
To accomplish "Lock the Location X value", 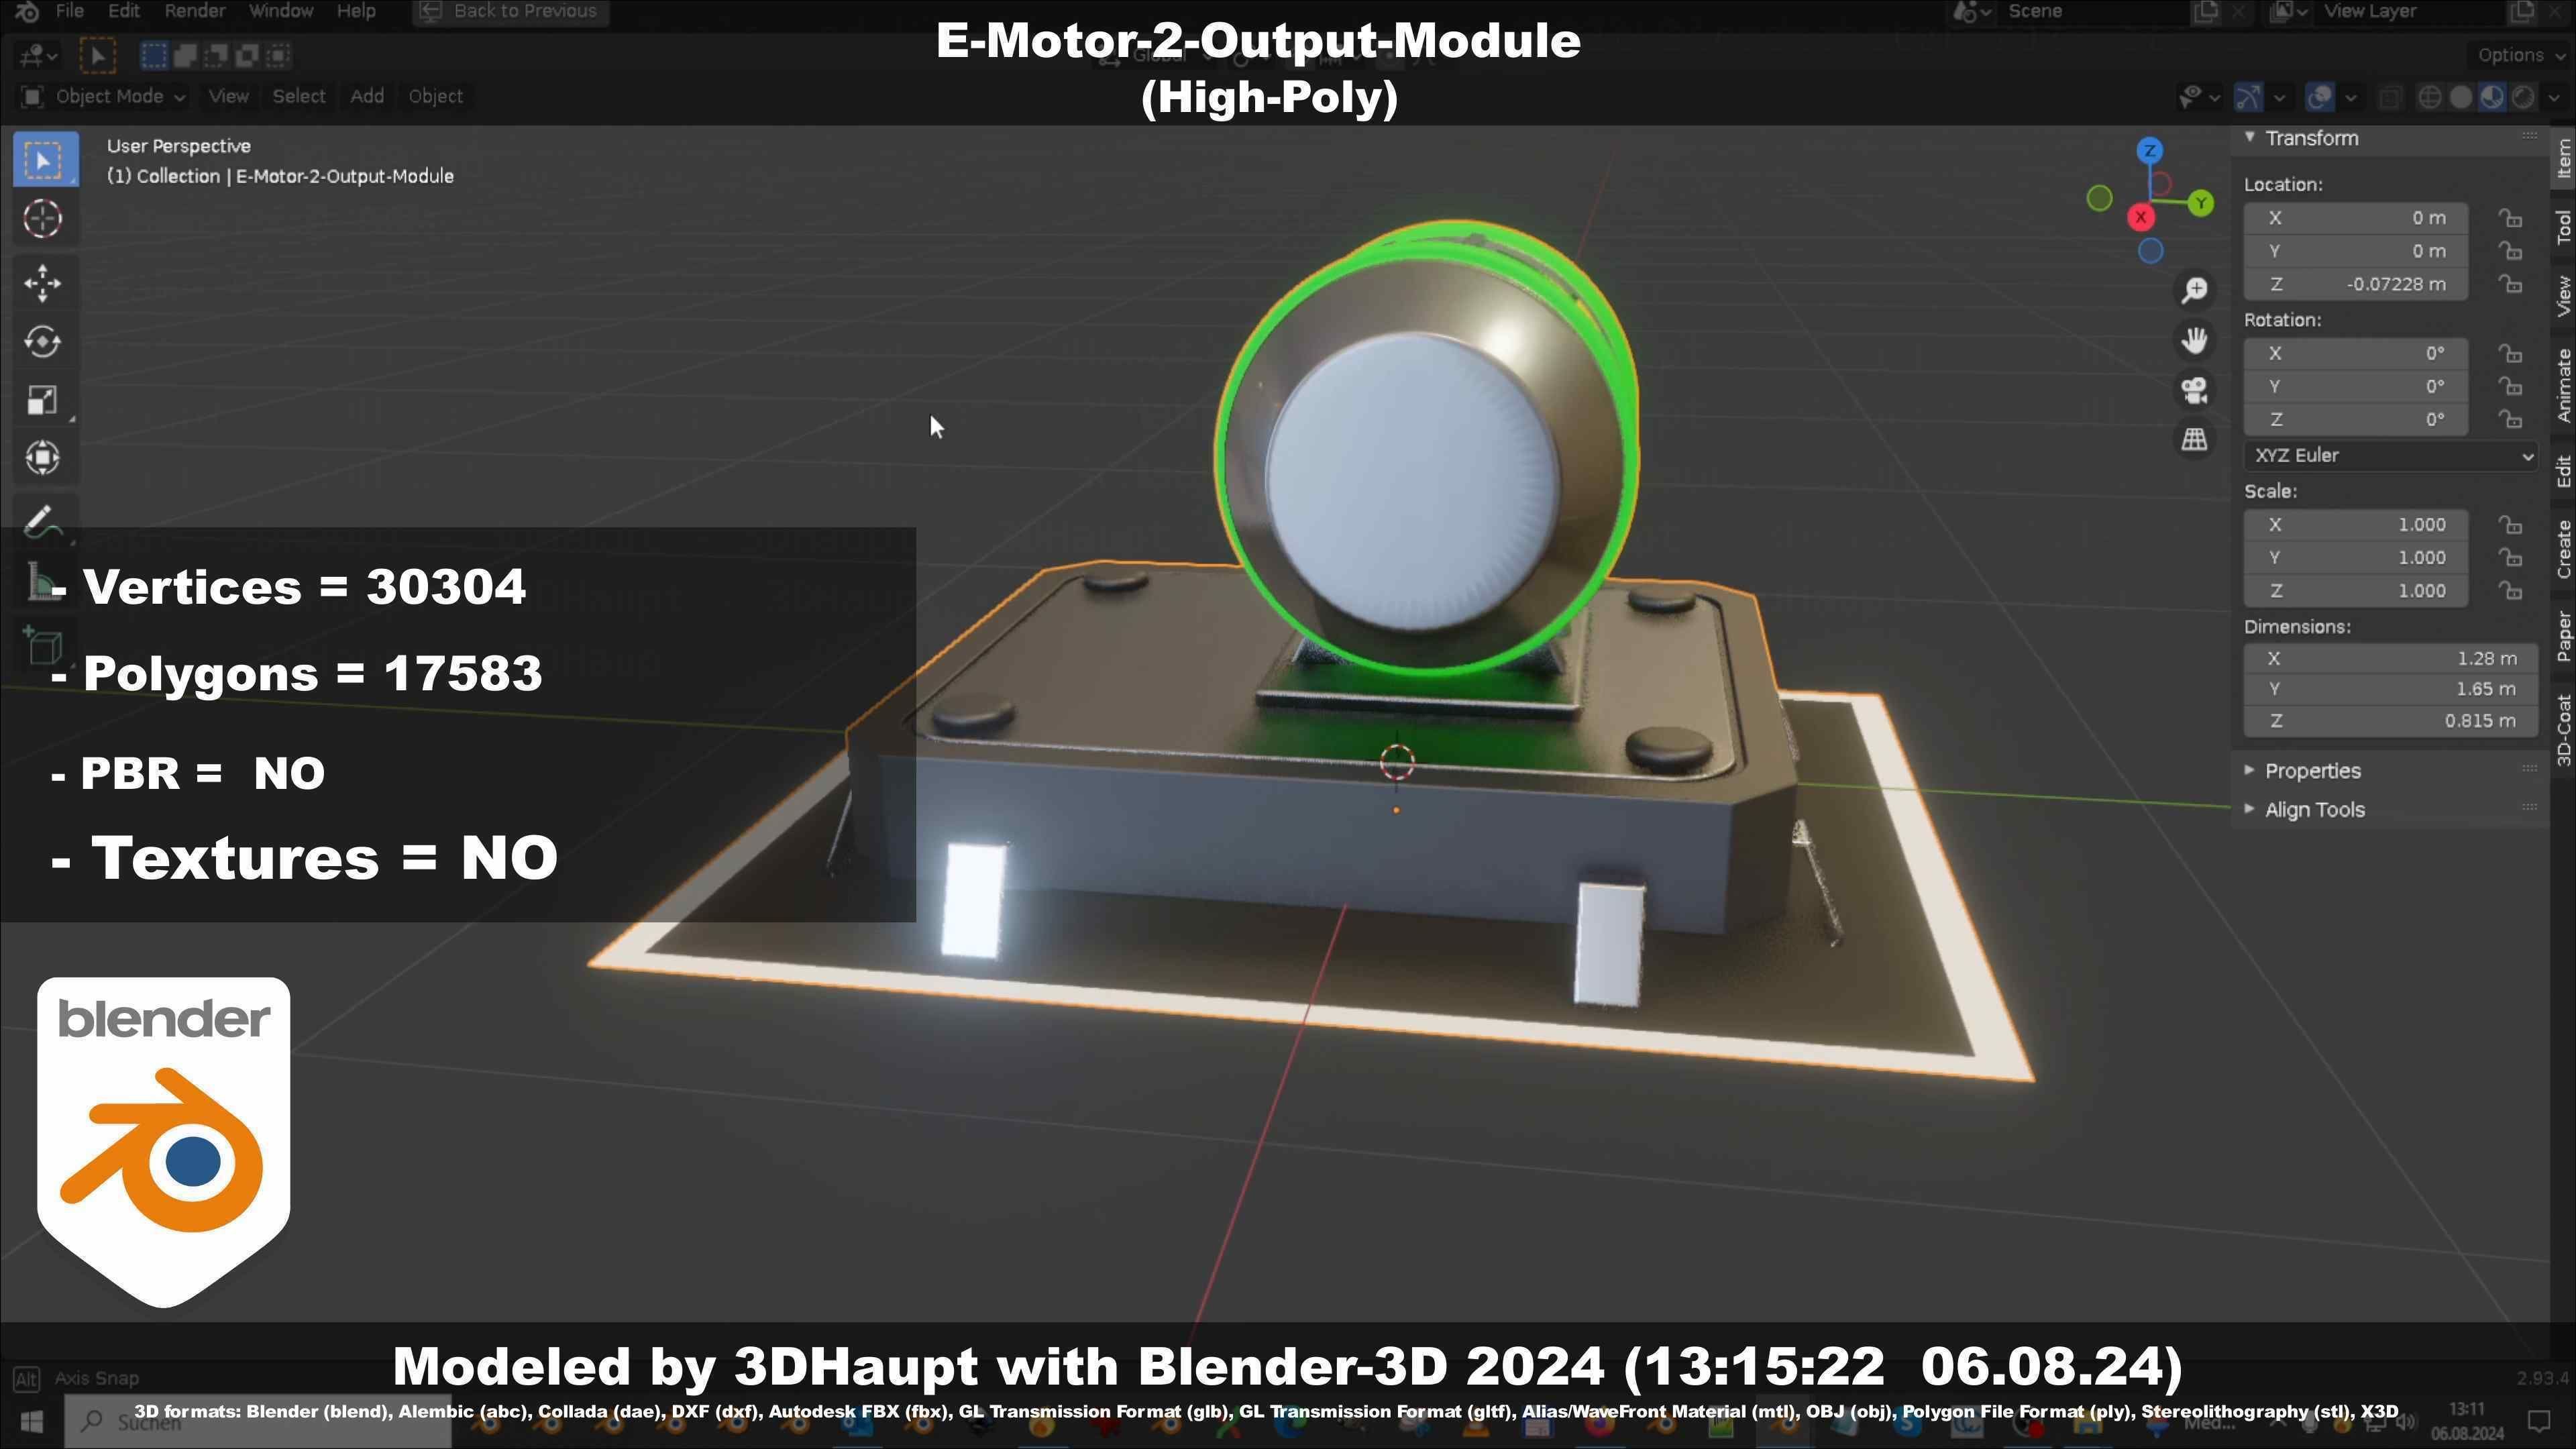I will 2510,218.
